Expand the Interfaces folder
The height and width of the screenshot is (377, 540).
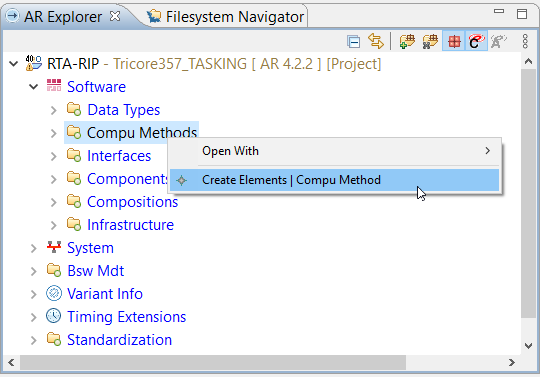pos(53,156)
